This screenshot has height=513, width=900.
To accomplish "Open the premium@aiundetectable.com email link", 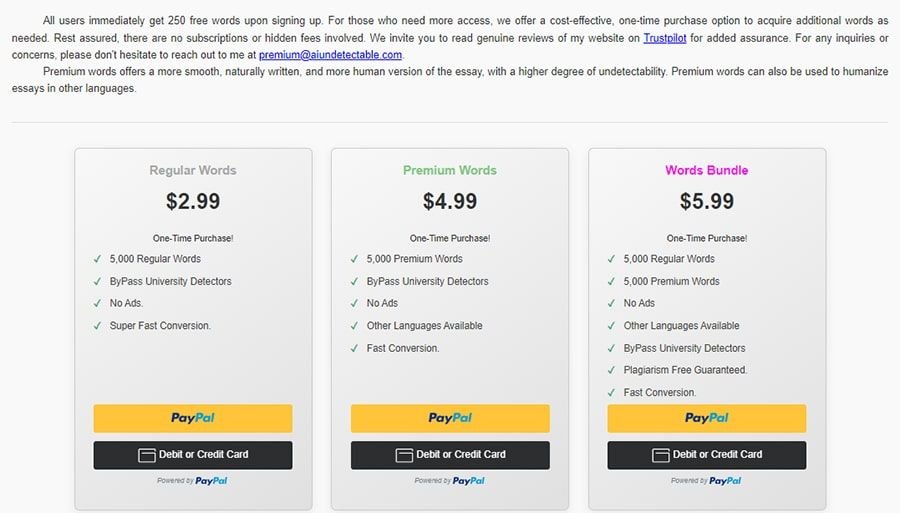I will (330, 55).
